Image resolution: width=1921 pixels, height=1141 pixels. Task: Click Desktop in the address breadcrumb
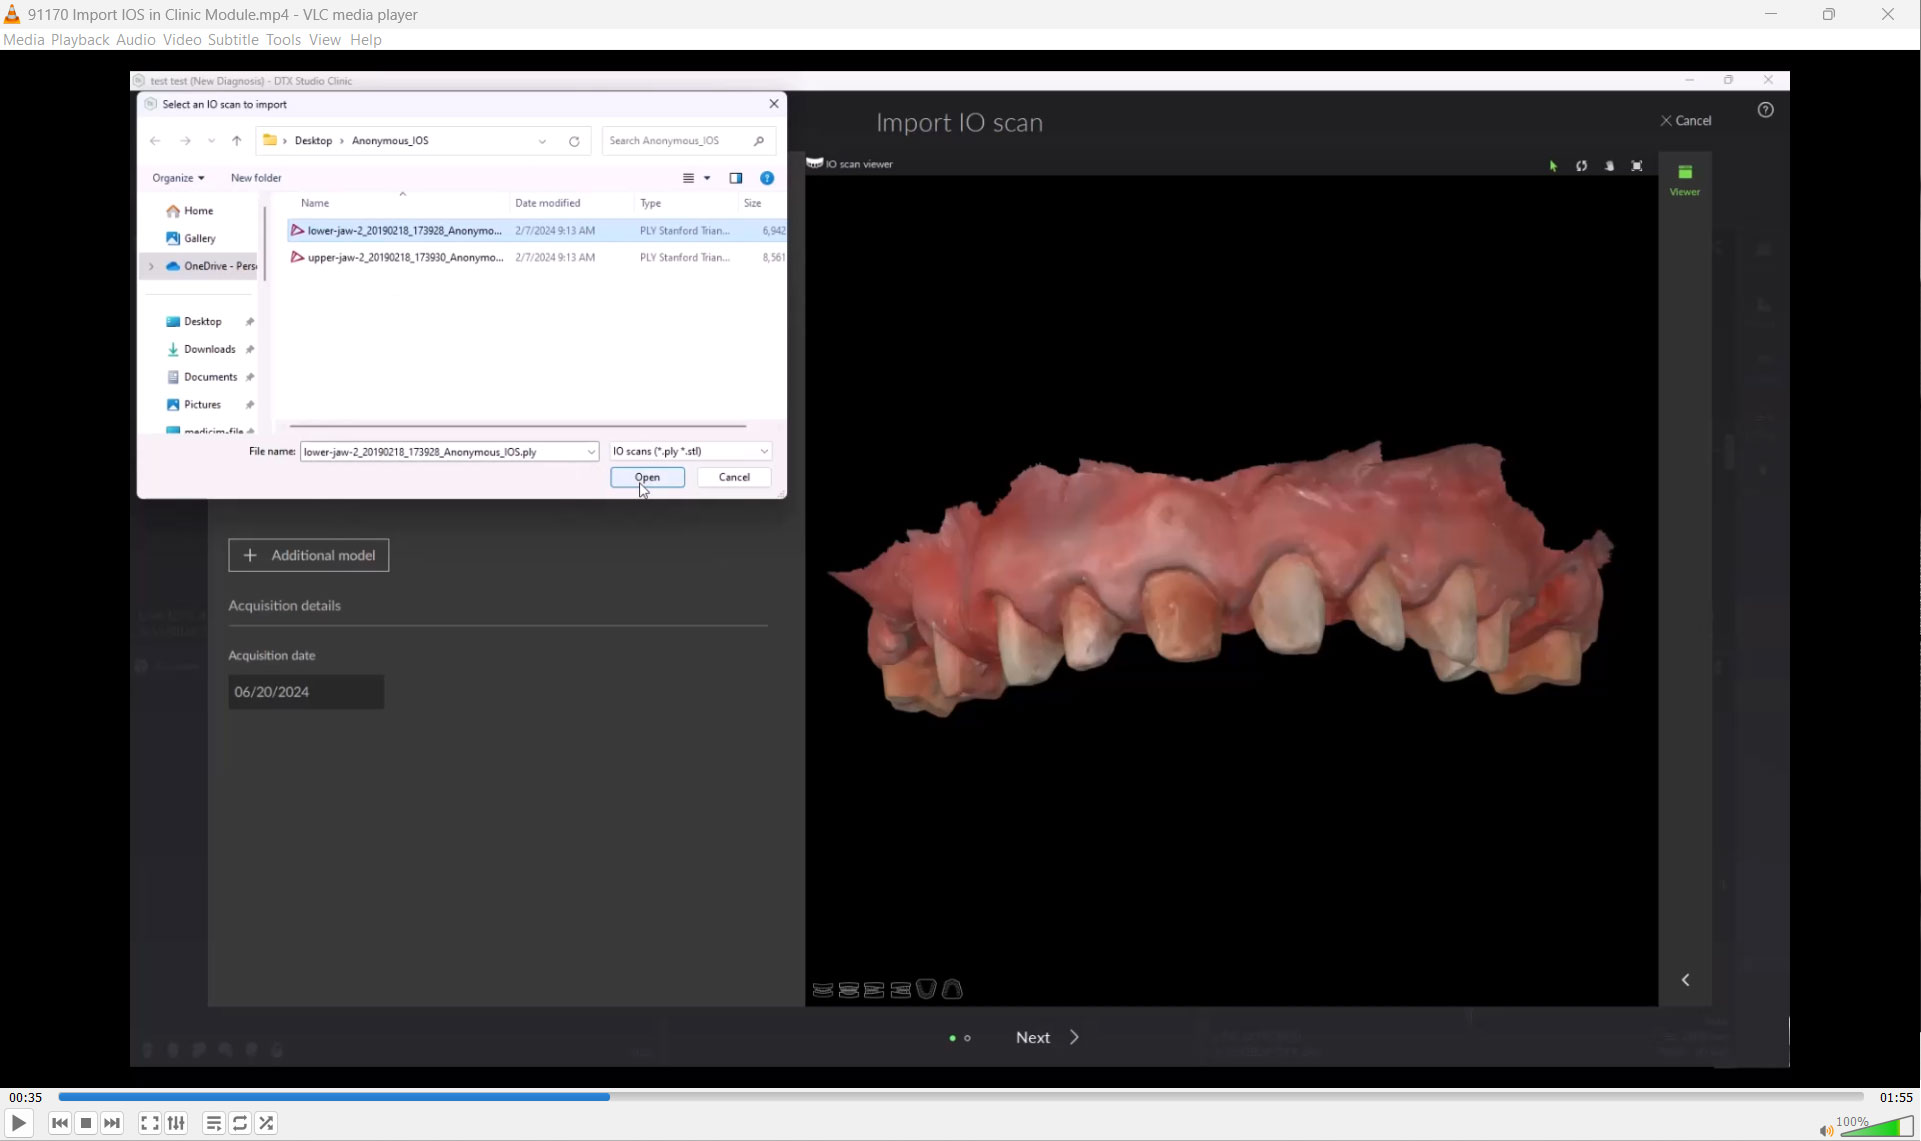point(313,141)
